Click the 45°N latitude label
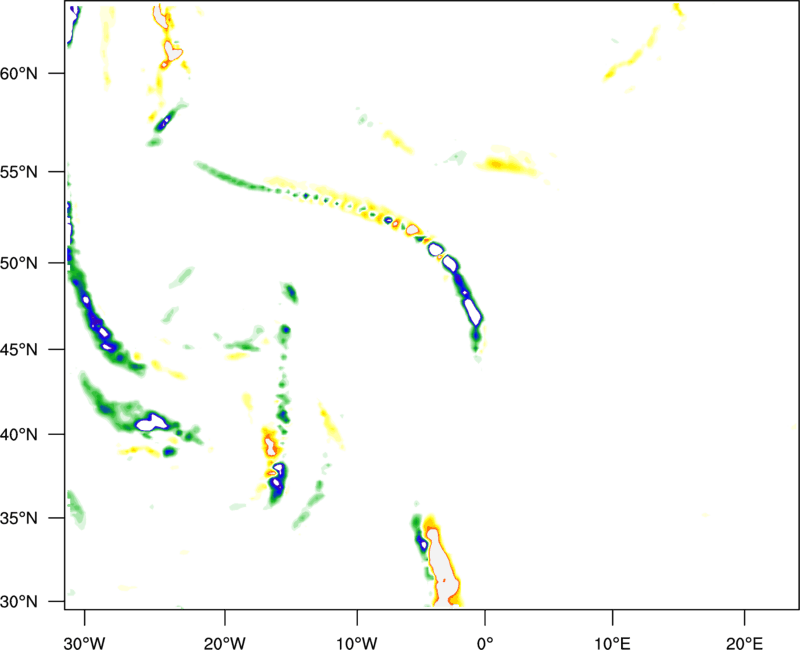The height and width of the screenshot is (650, 800). click(x=19, y=350)
